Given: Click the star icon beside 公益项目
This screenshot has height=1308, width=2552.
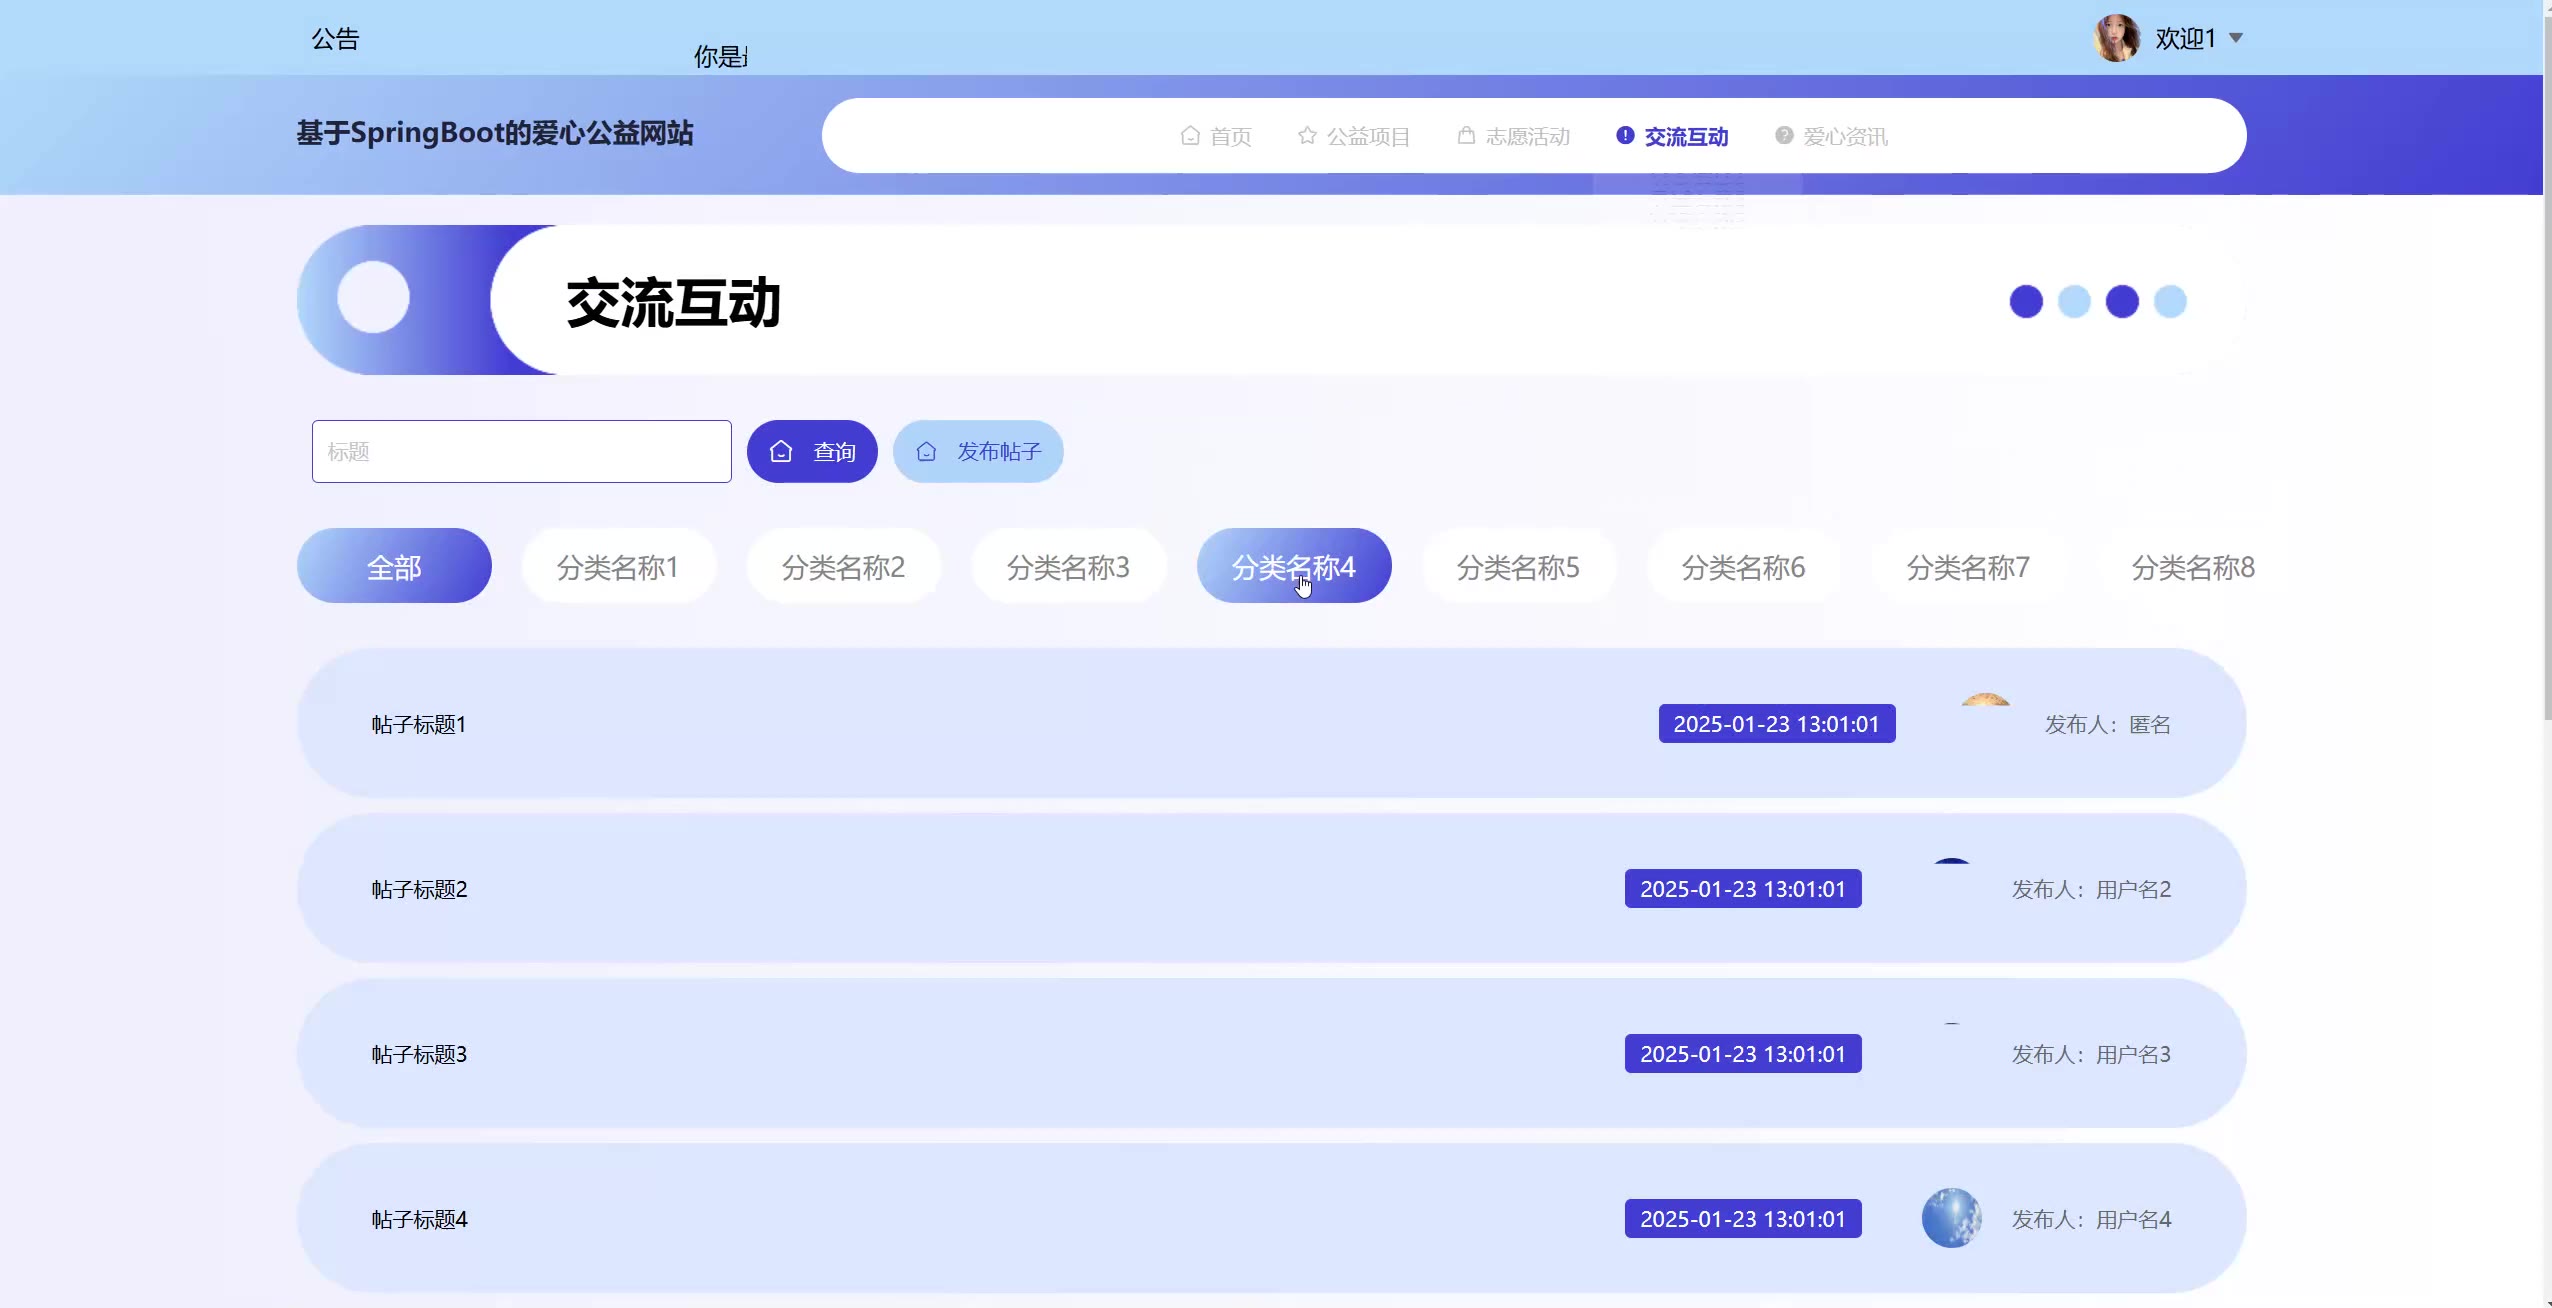Looking at the screenshot, I should [1307, 136].
